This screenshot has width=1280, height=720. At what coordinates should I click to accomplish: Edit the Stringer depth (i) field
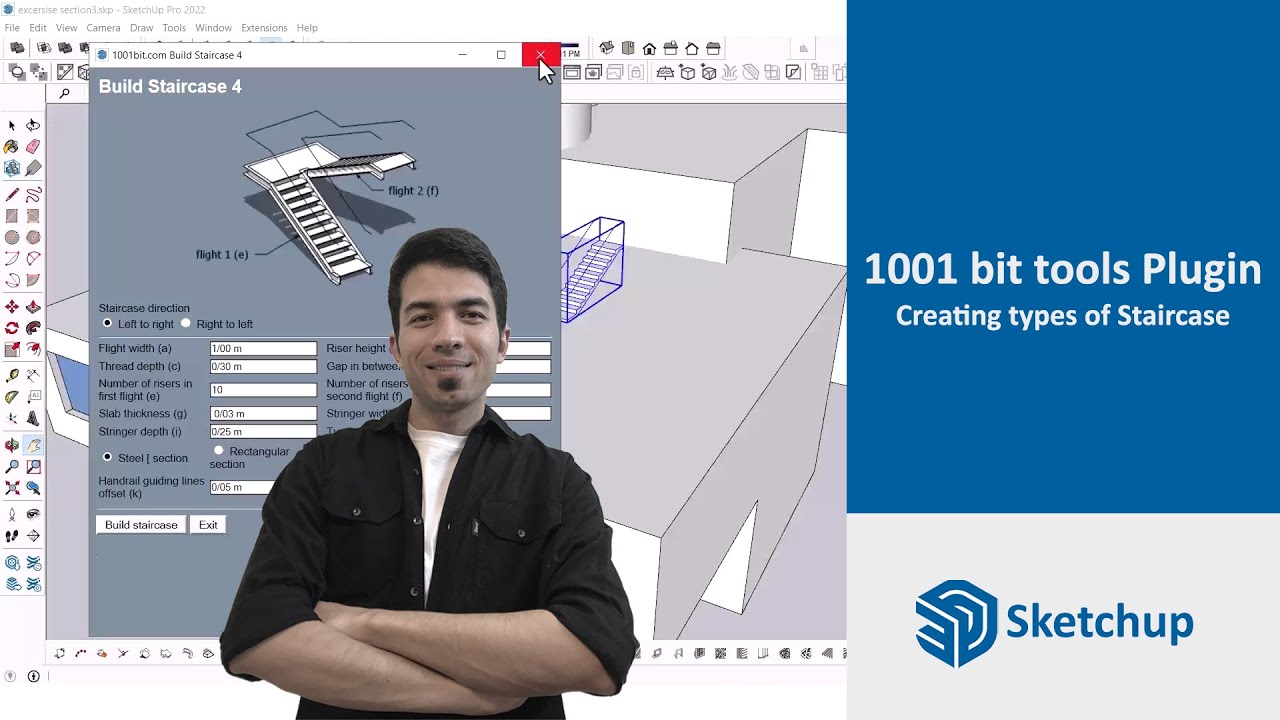[263, 432]
